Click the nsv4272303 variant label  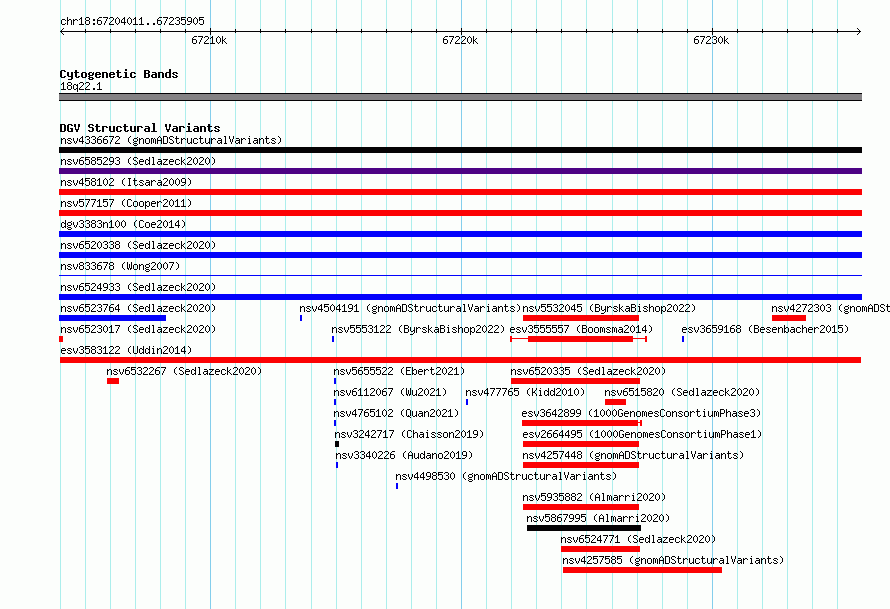click(x=830, y=308)
